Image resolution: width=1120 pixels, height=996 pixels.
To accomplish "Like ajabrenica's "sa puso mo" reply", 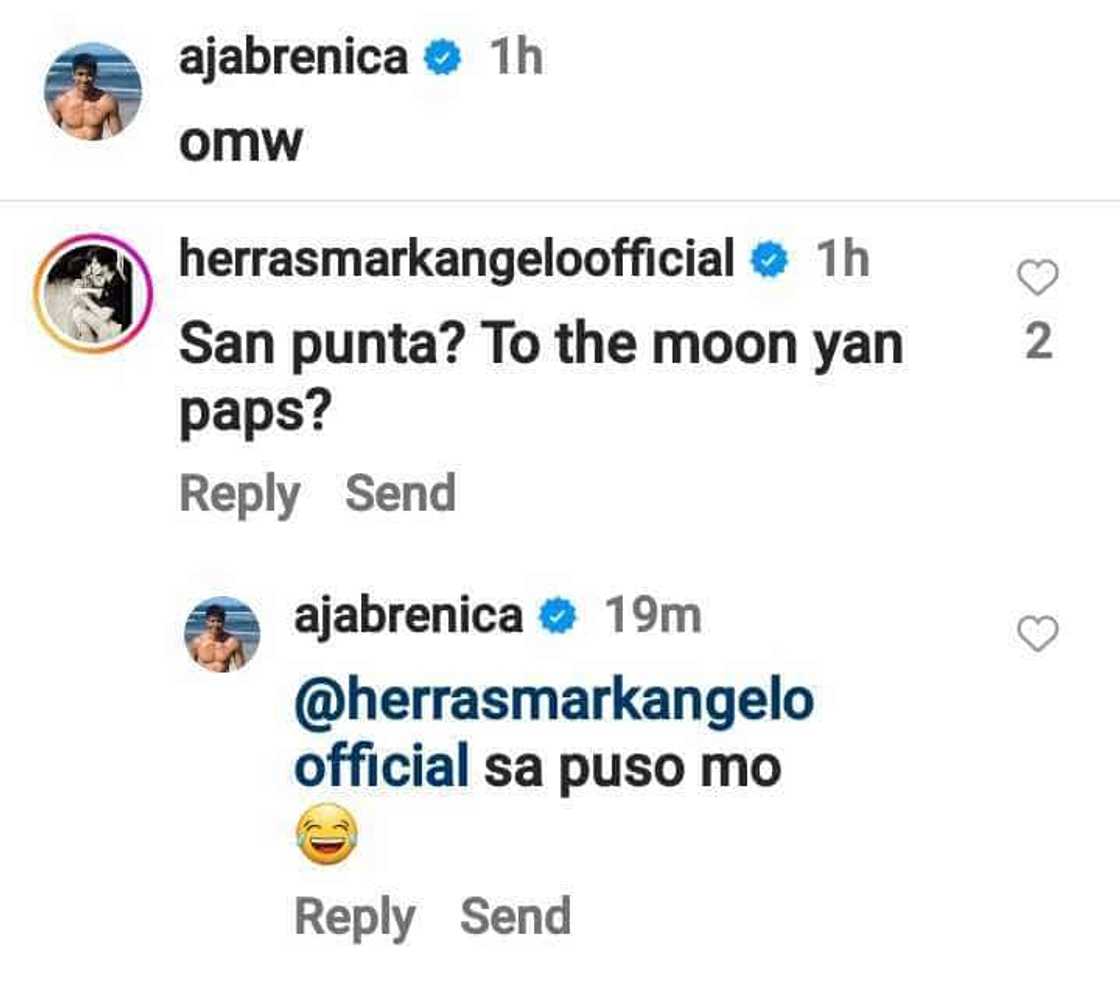I will 1037,633.
